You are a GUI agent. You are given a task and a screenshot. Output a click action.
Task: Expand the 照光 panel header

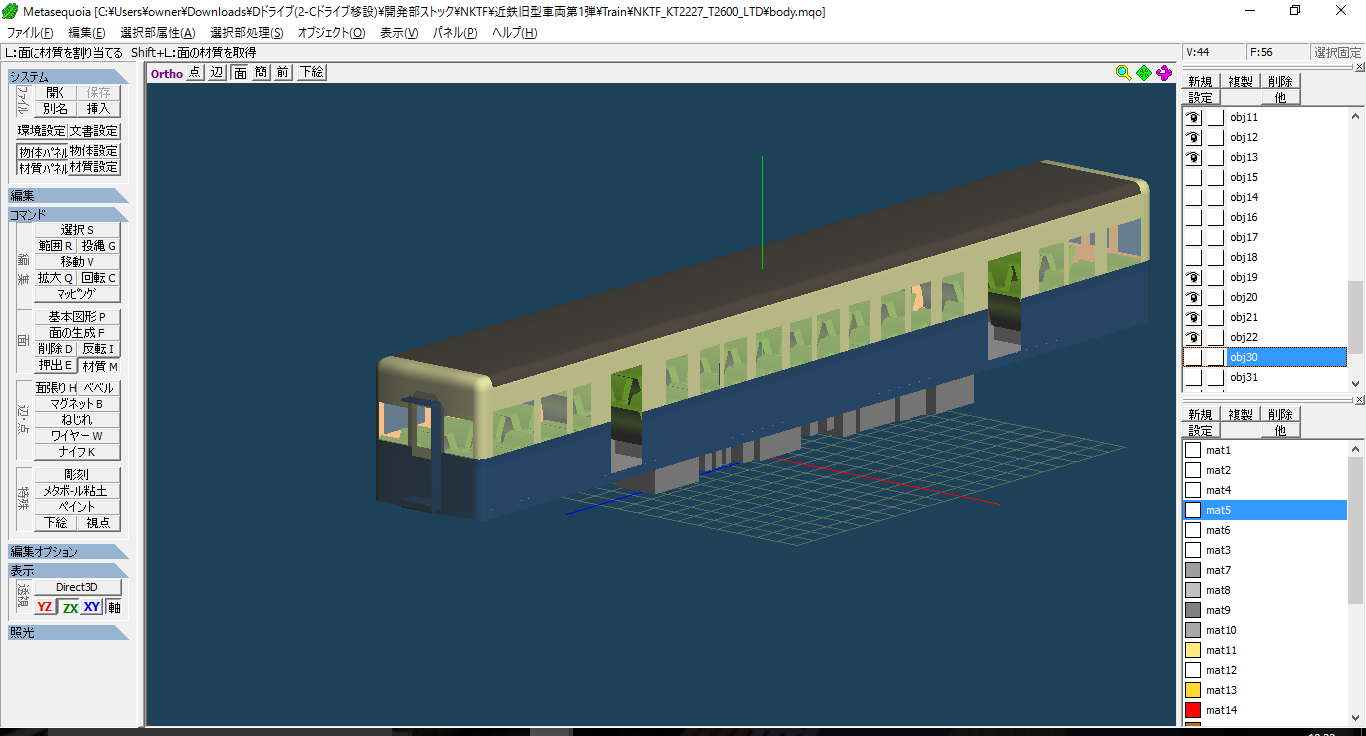[x=68, y=632]
